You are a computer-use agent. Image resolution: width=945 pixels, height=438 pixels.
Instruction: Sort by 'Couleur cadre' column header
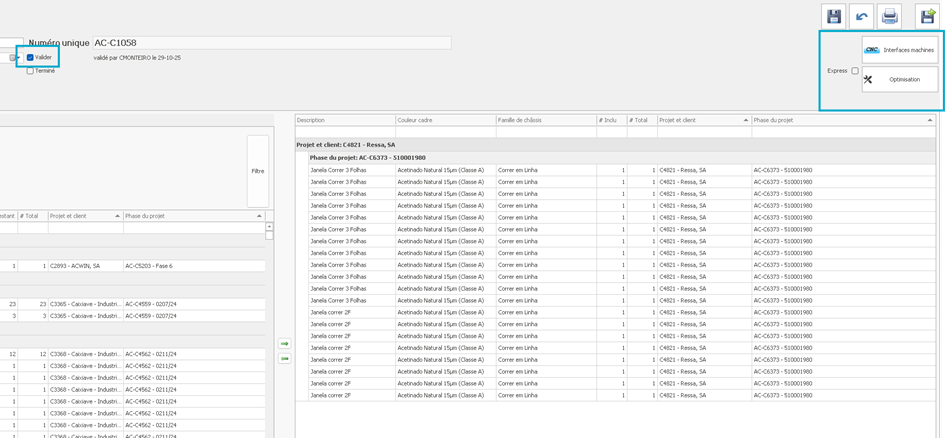tap(445, 120)
